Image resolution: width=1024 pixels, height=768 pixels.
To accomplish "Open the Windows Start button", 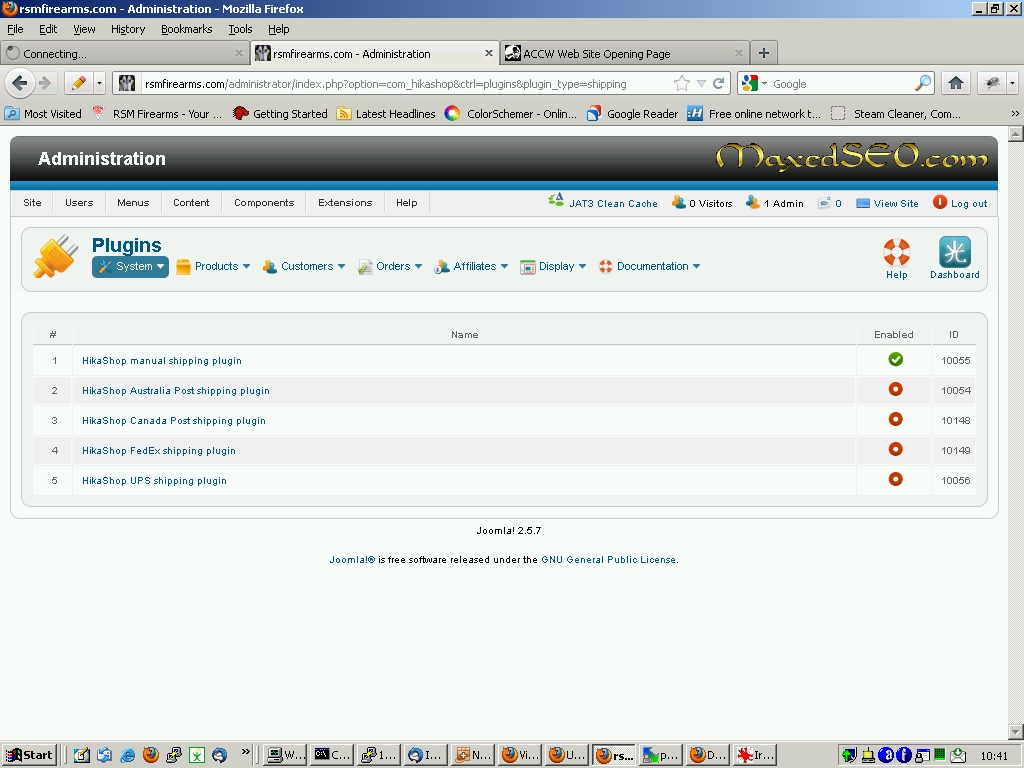I will (29, 755).
